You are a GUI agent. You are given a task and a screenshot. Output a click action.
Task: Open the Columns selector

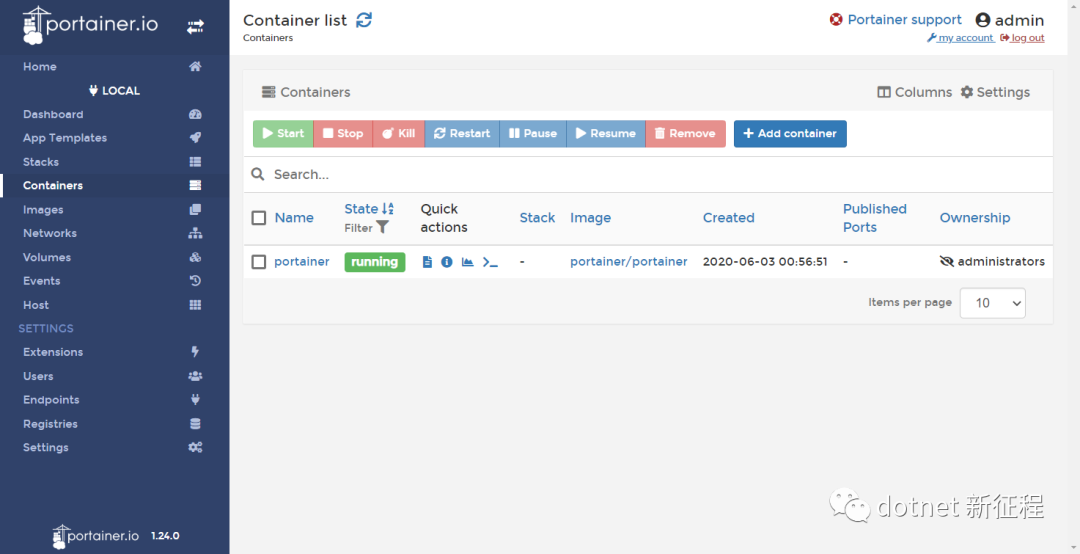coord(914,92)
